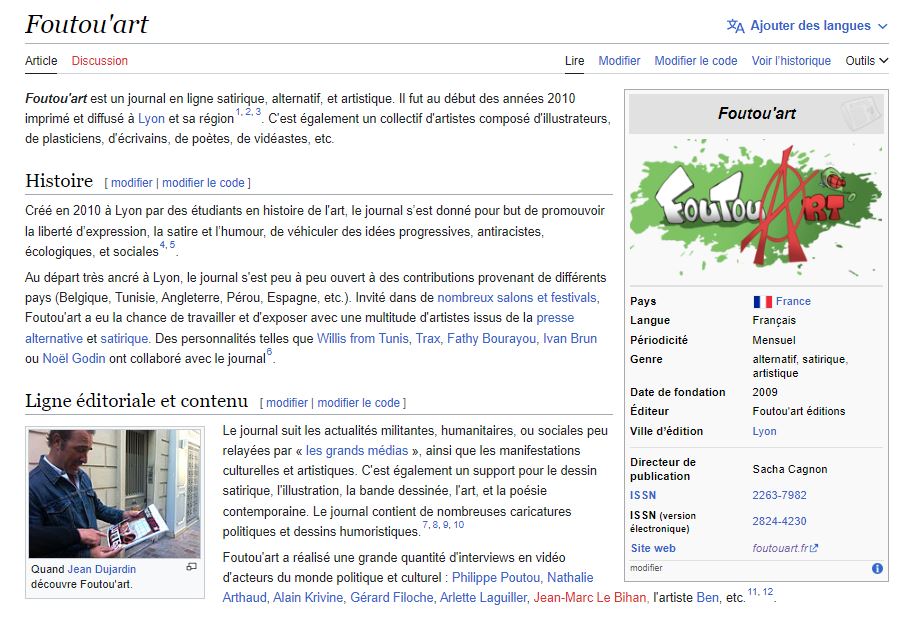Open Alain Krivine link
Screen dimensions: 919x622
[308, 597]
